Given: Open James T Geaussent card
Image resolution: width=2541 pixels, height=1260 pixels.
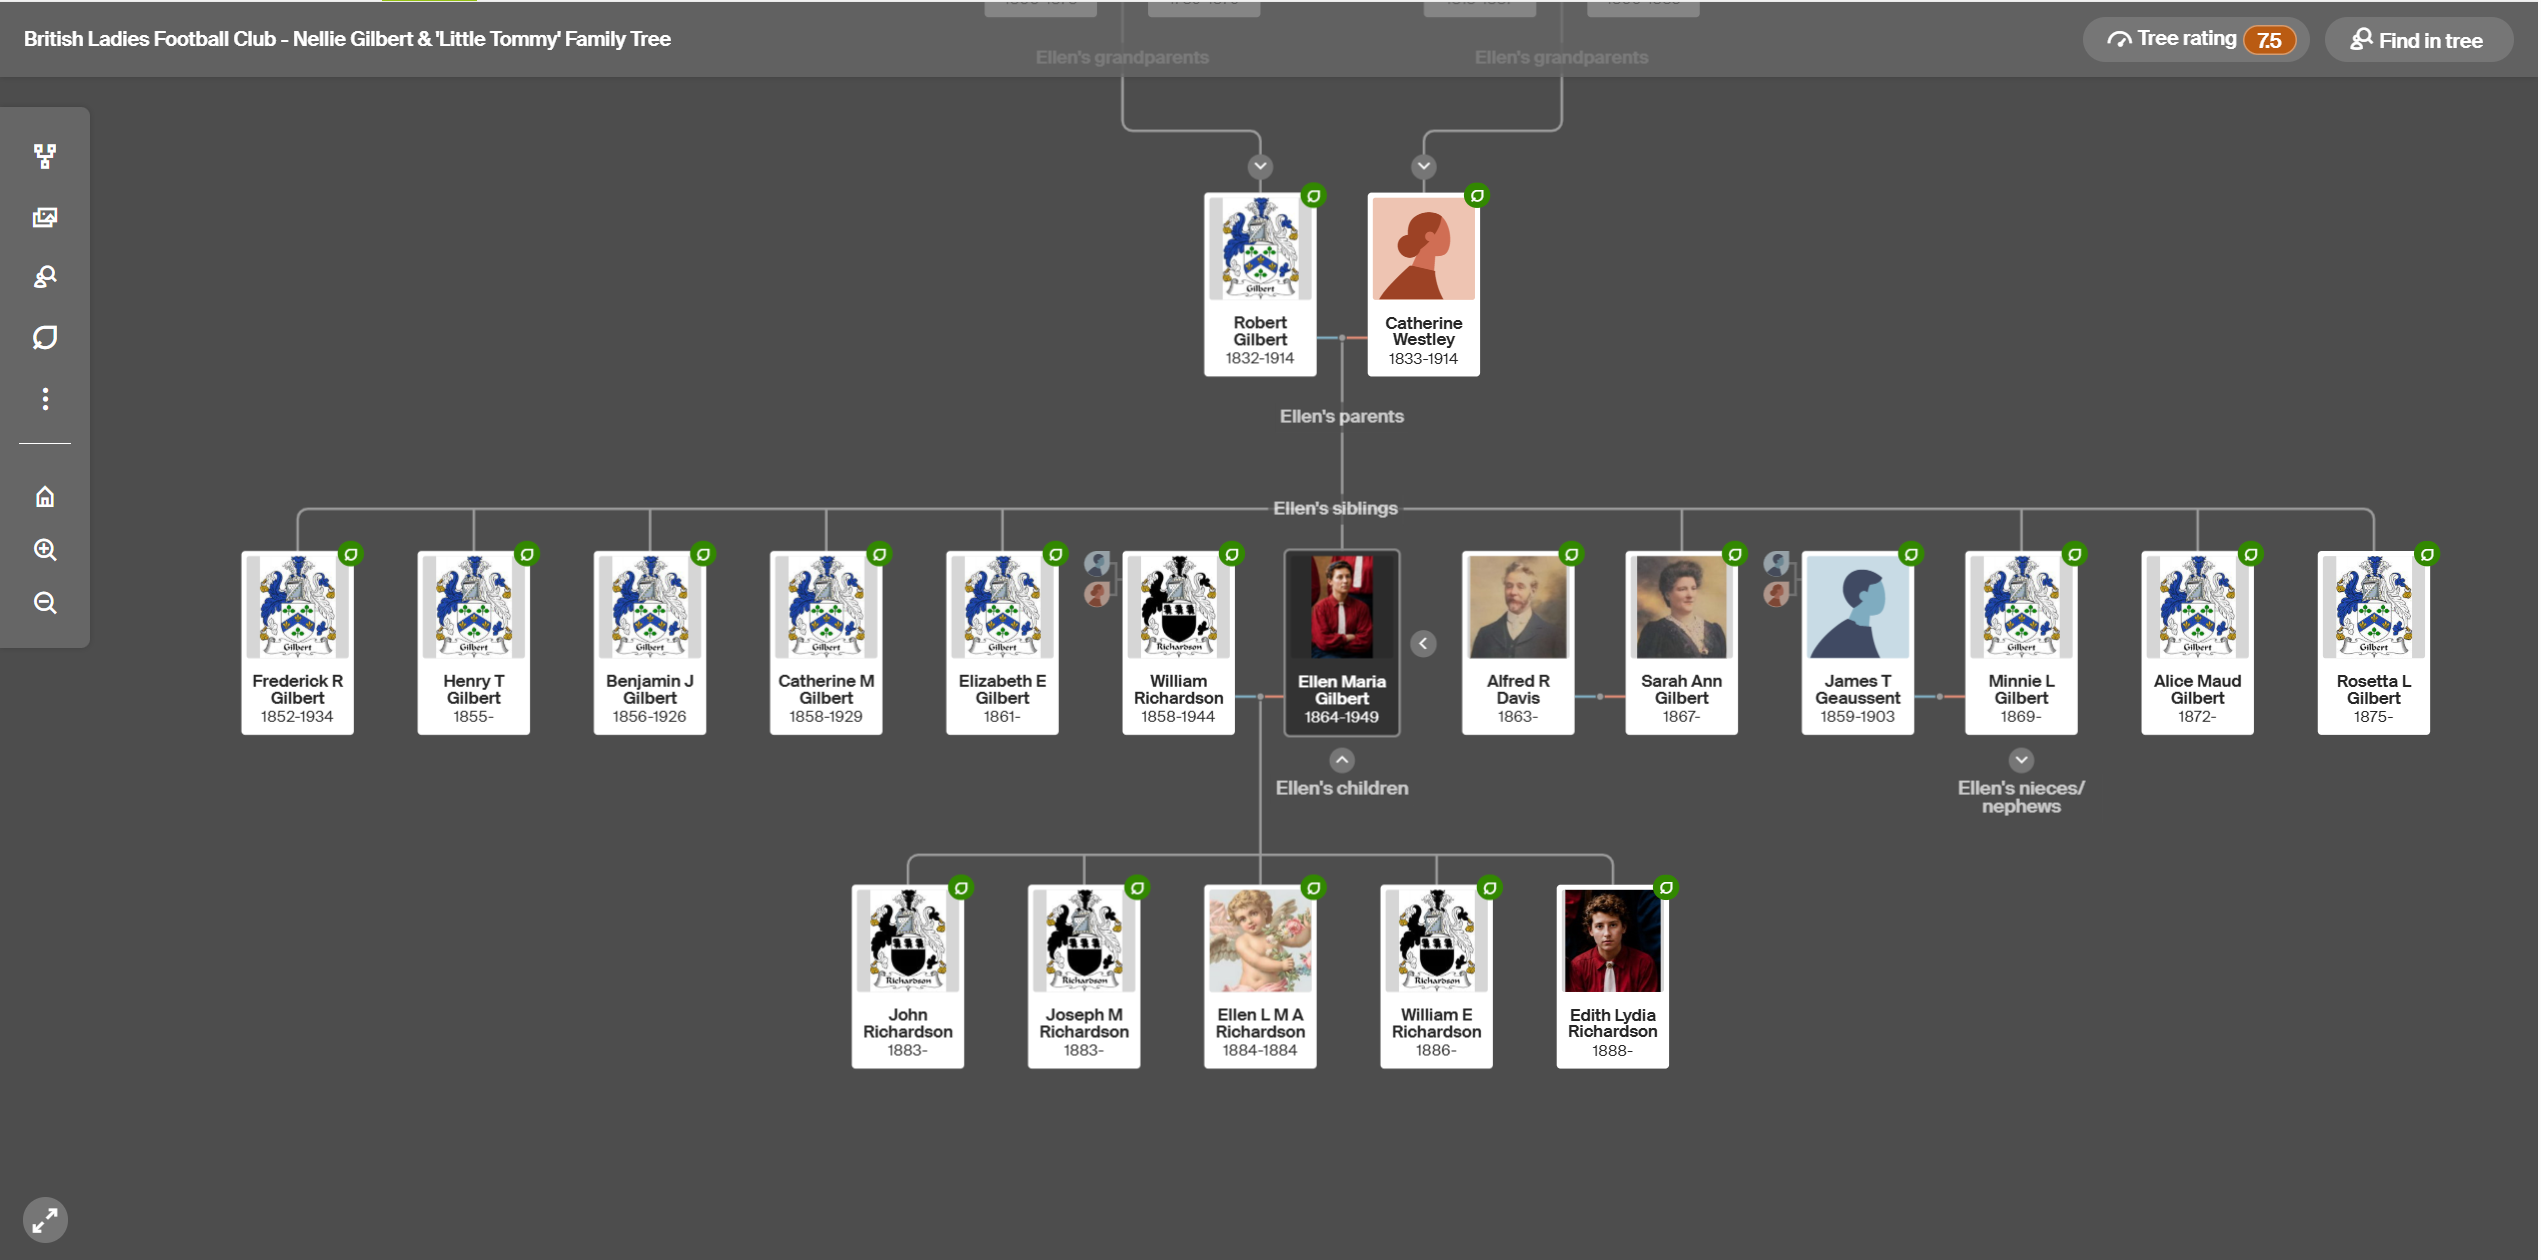Looking at the screenshot, I should [1857, 643].
